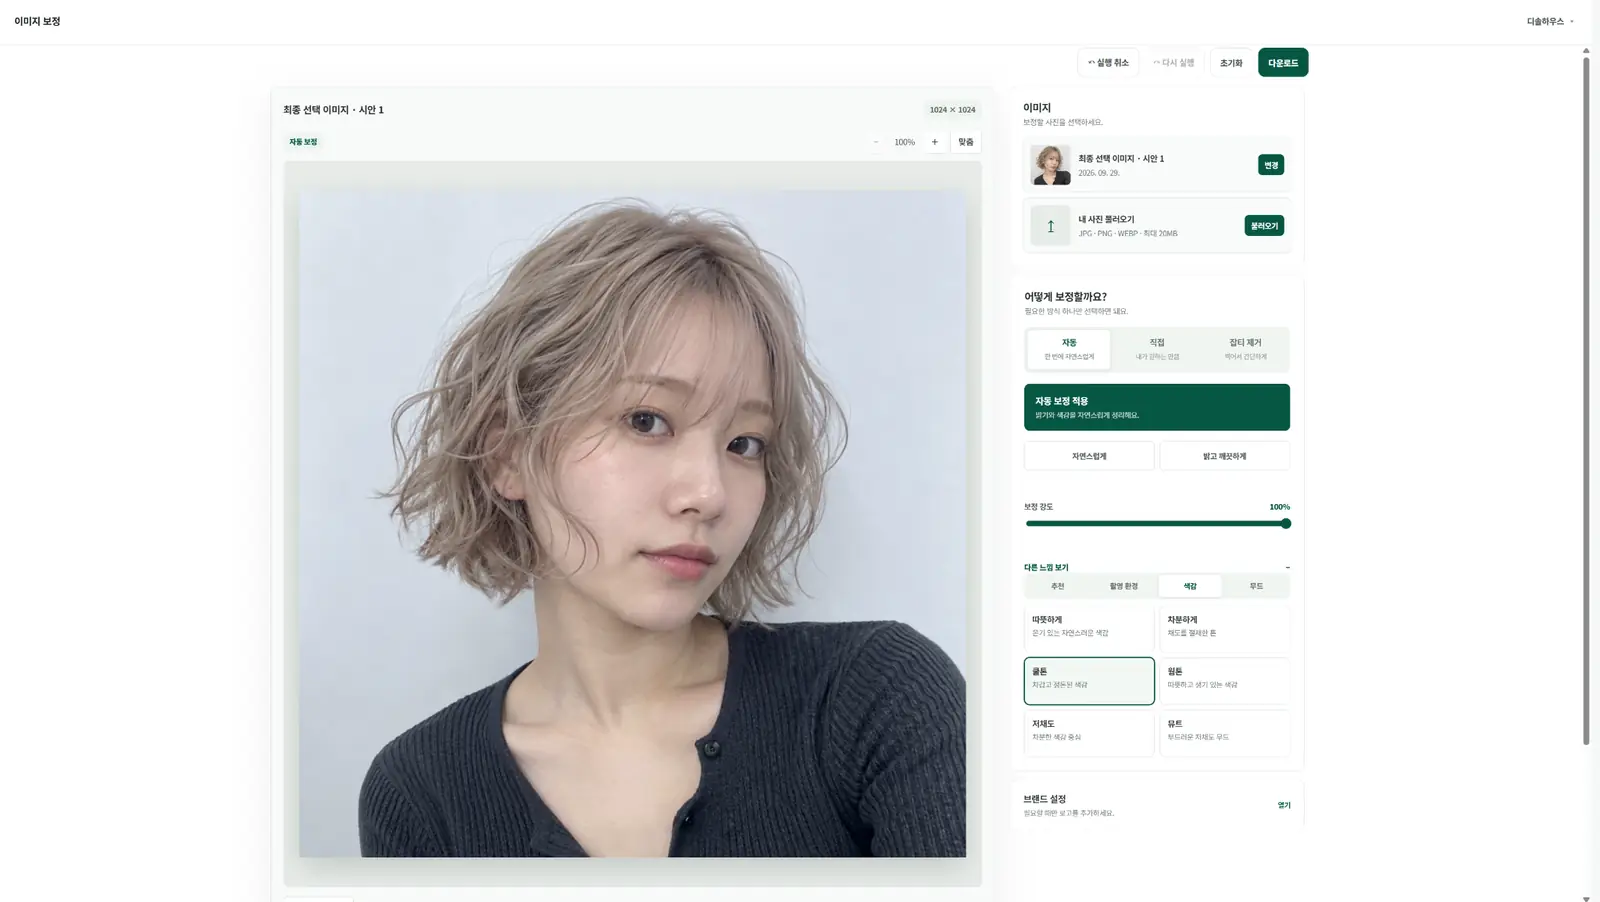The image size is (1600, 902).
Task: Click the page vertical scrollbar
Action: 1586,400
